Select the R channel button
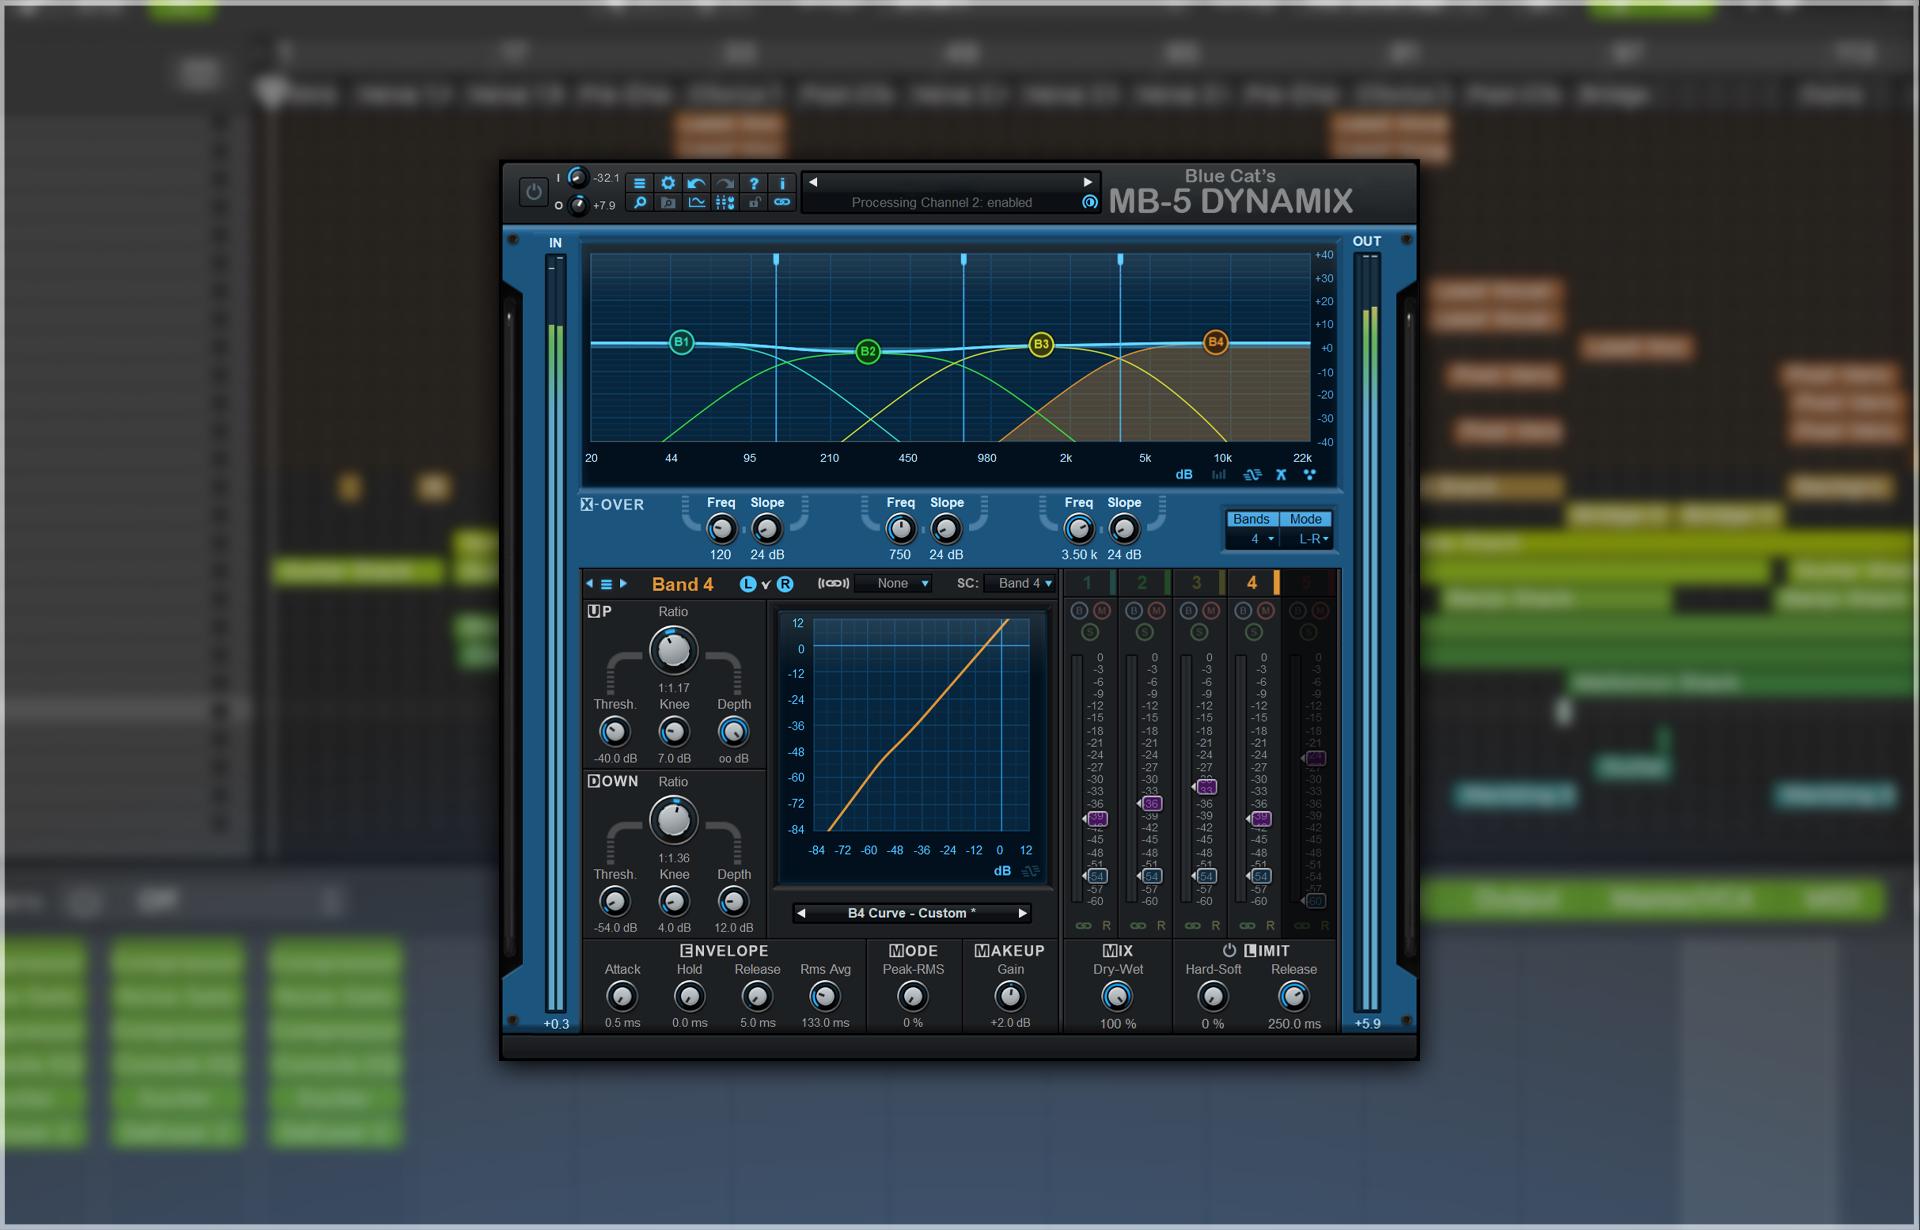 pyautogui.click(x=785, y=584)
